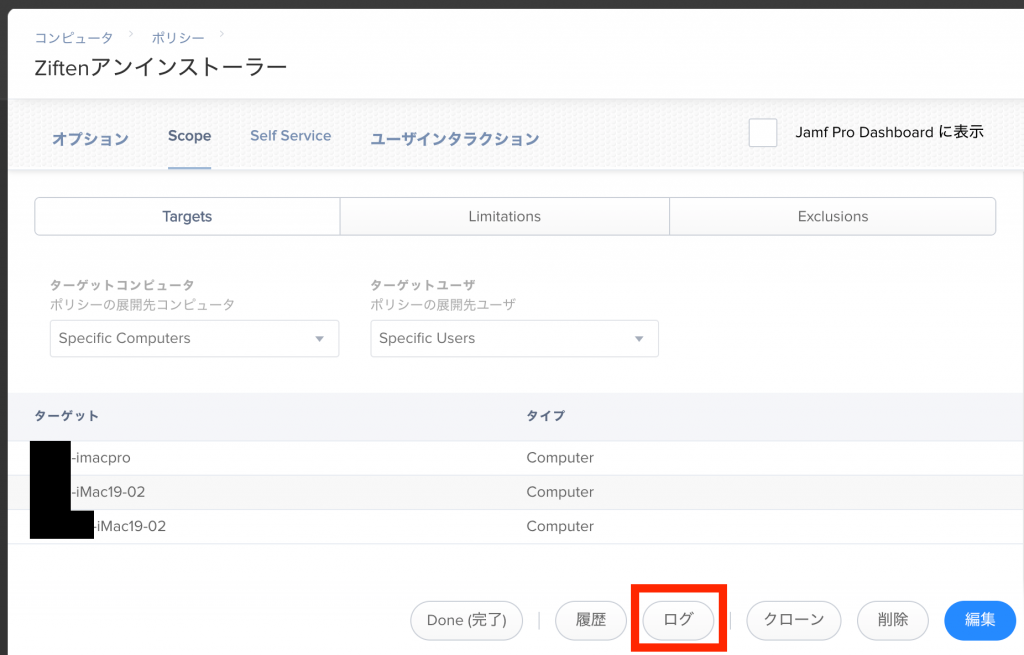Click the ターゲットユーザ label
This screenshot has width=1024, height=655.
point(423,285)
